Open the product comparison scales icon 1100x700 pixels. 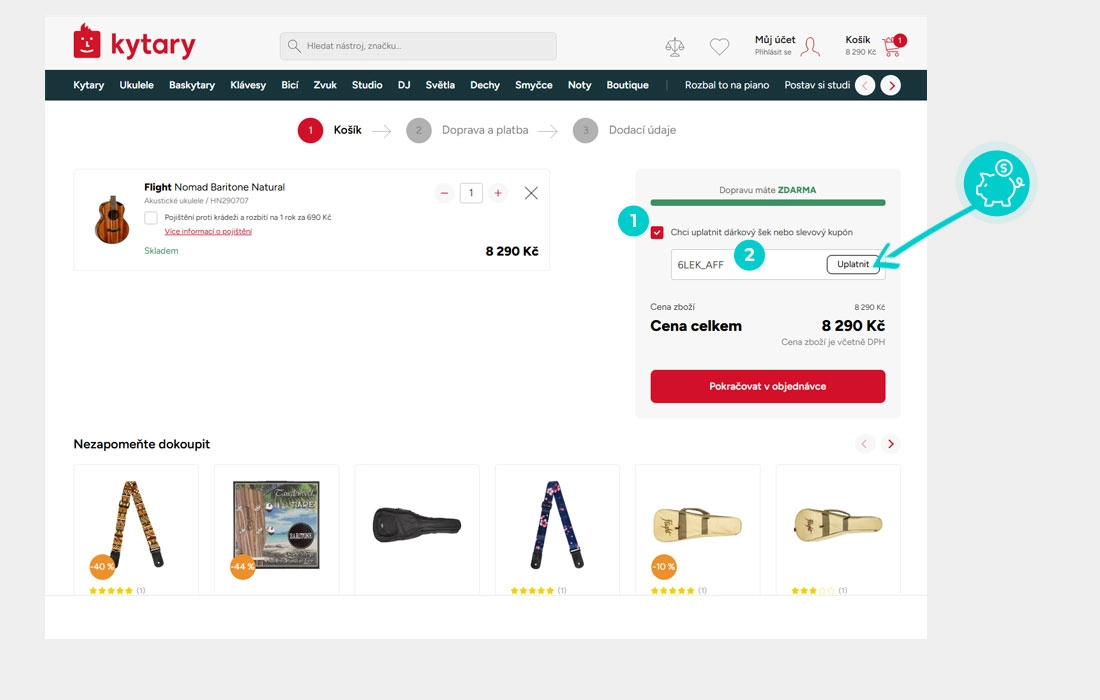(x=674, y=47)
